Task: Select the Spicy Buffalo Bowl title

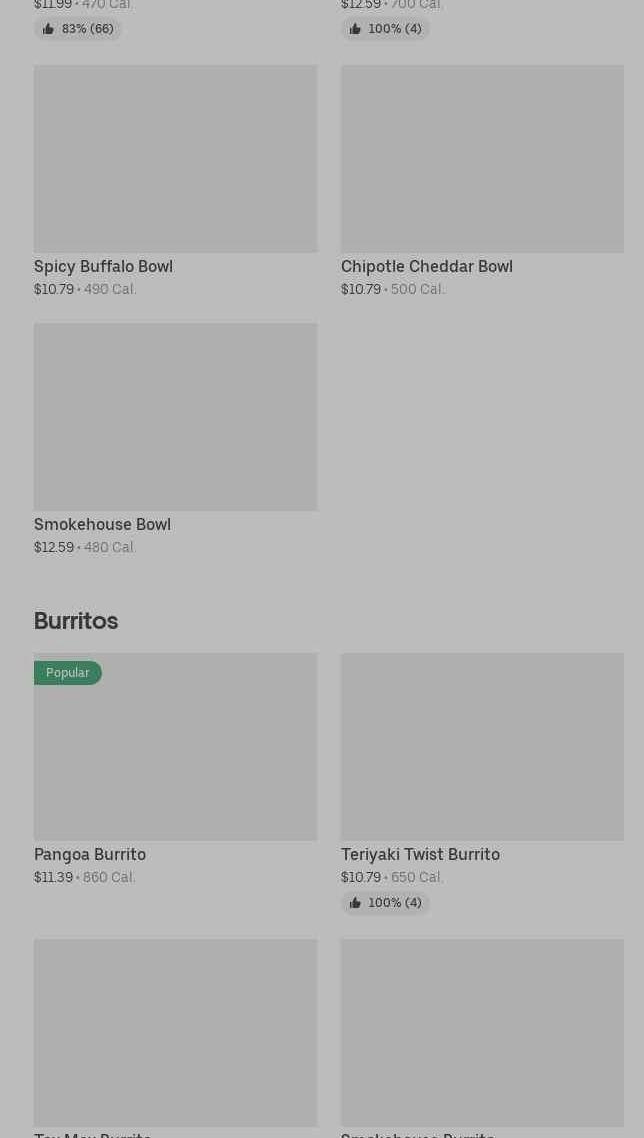Action: tap(103, 267)
